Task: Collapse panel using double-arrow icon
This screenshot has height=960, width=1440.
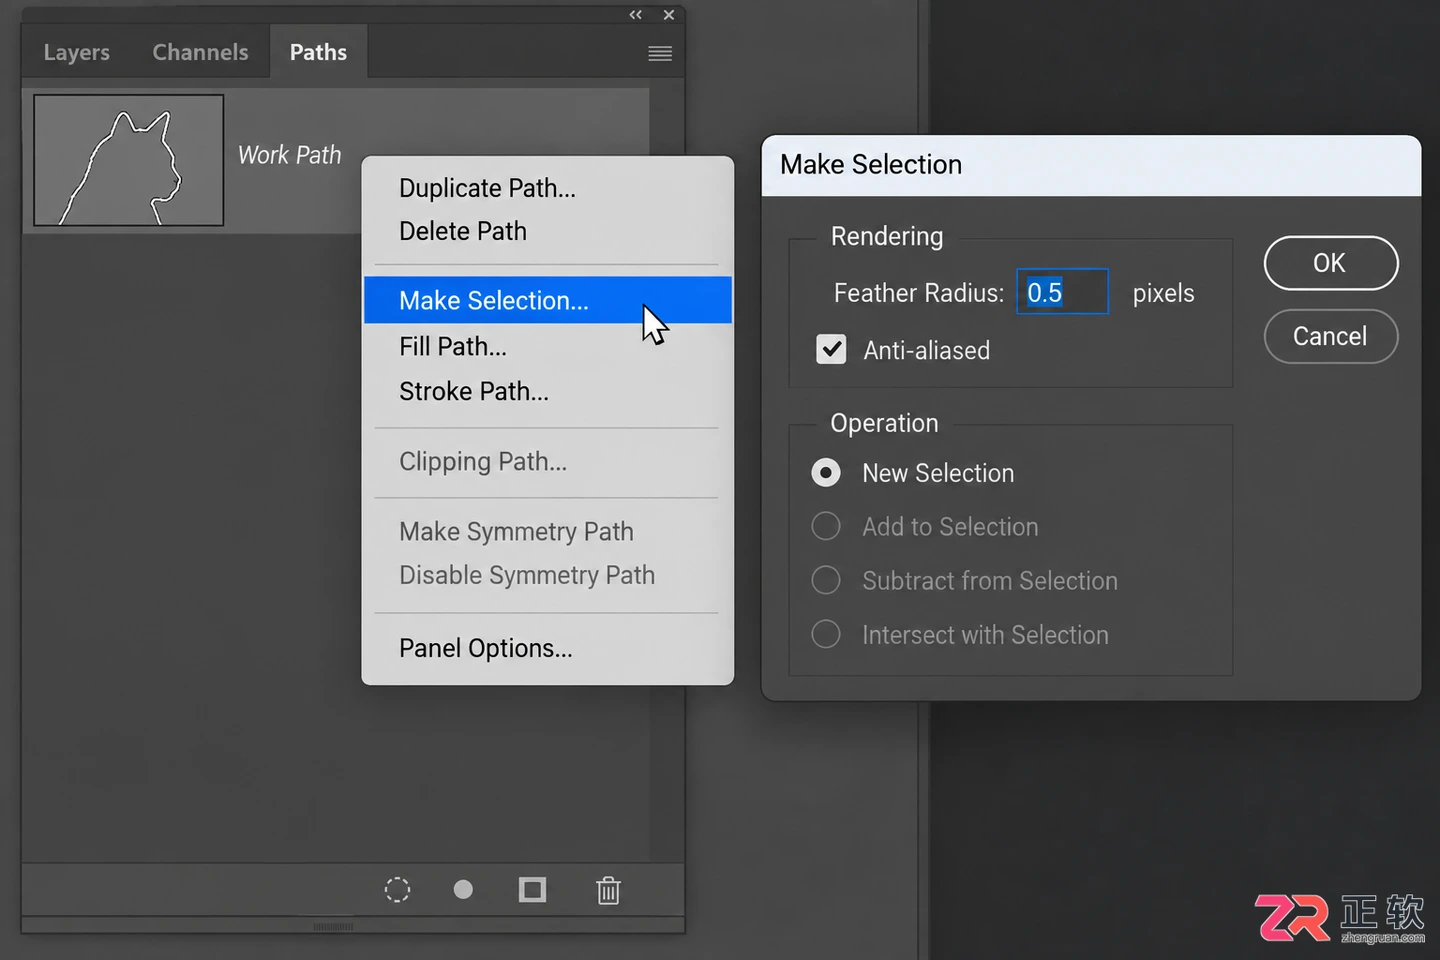Action: click(x=635, y=15)
